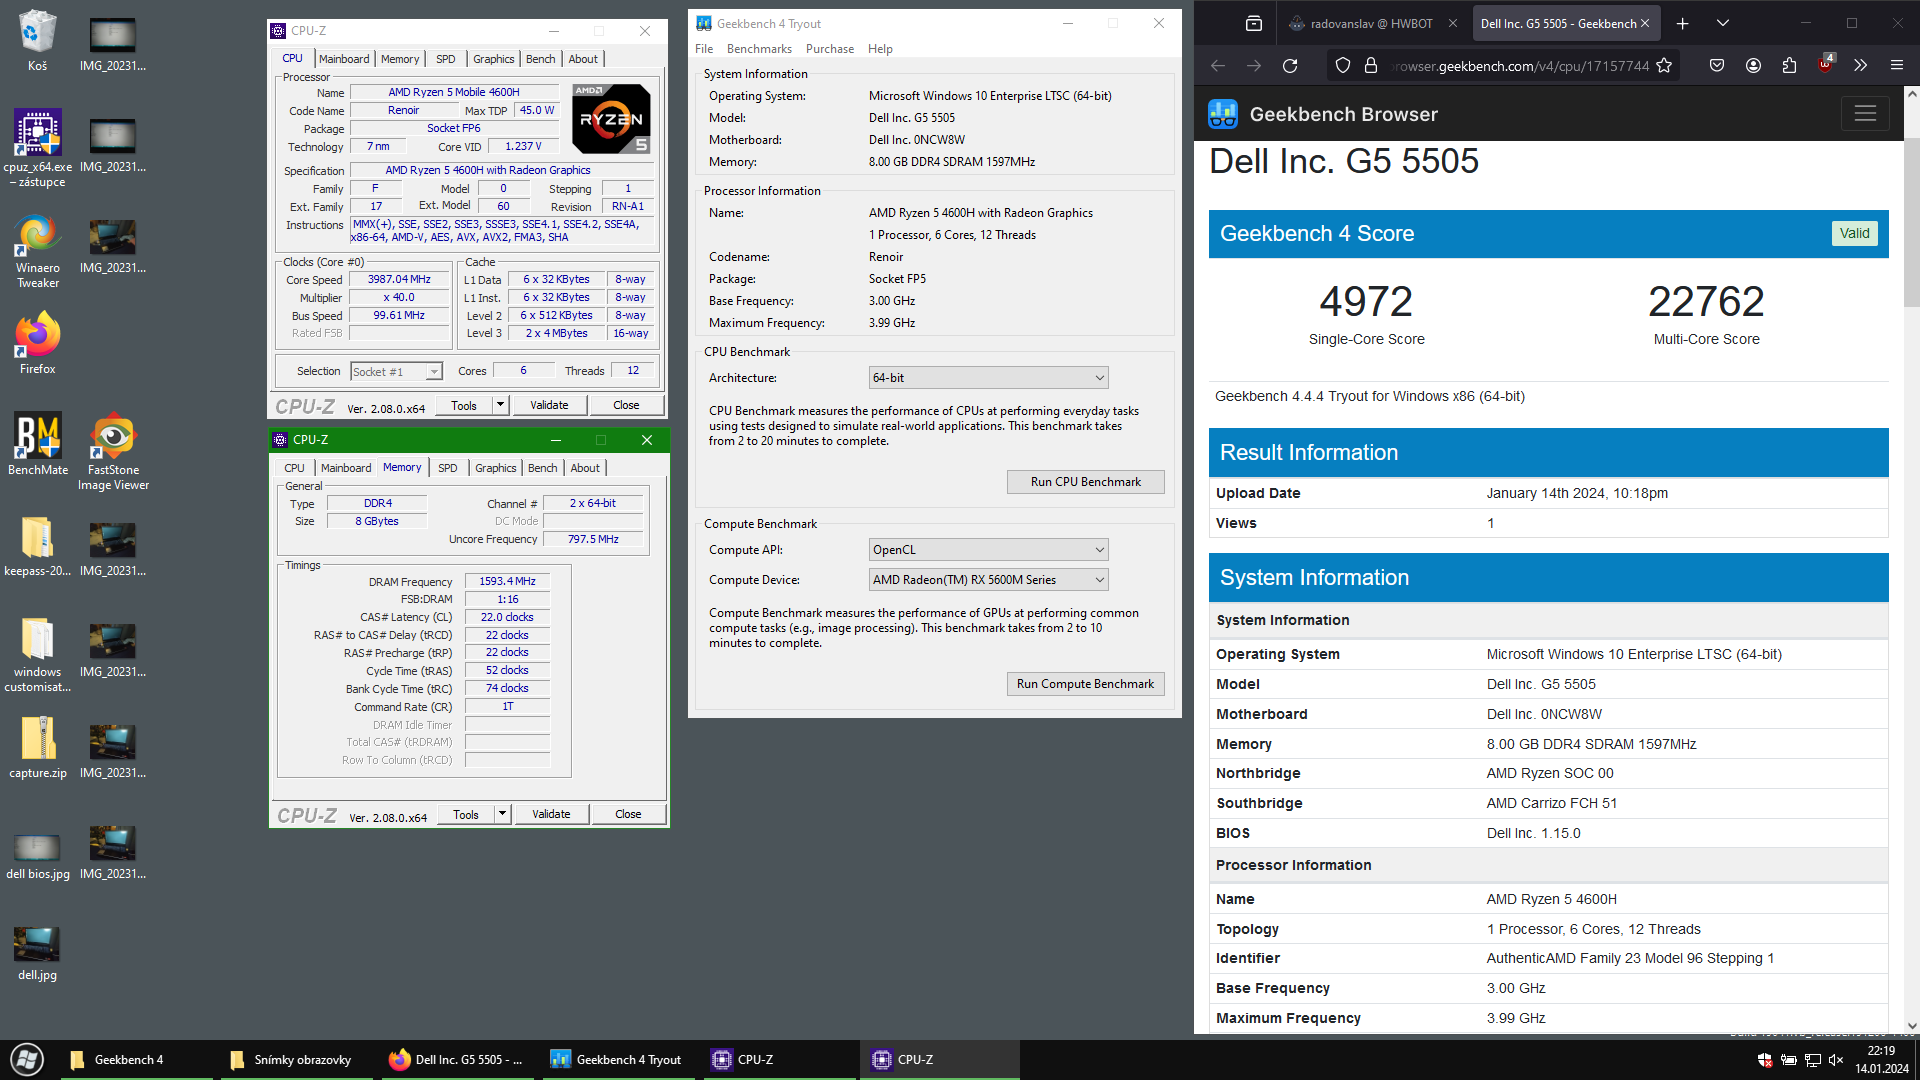This screenshot has height=1080, width=1920.
Task: Launch Winaero Tweaker desktop icon
Action: coord(37,251)
